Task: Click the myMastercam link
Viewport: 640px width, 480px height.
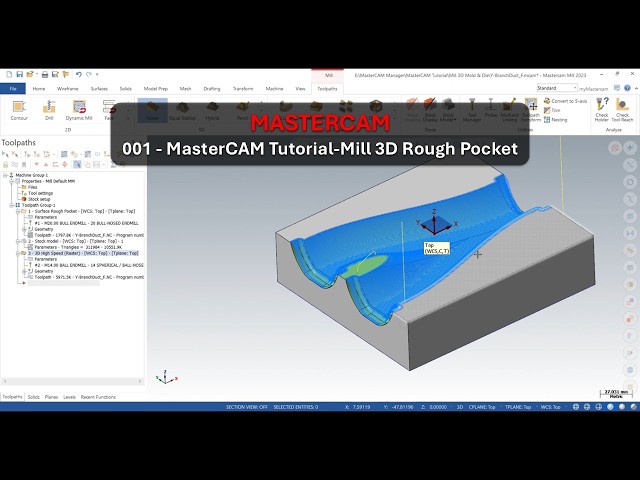Action: click(593, 89)
